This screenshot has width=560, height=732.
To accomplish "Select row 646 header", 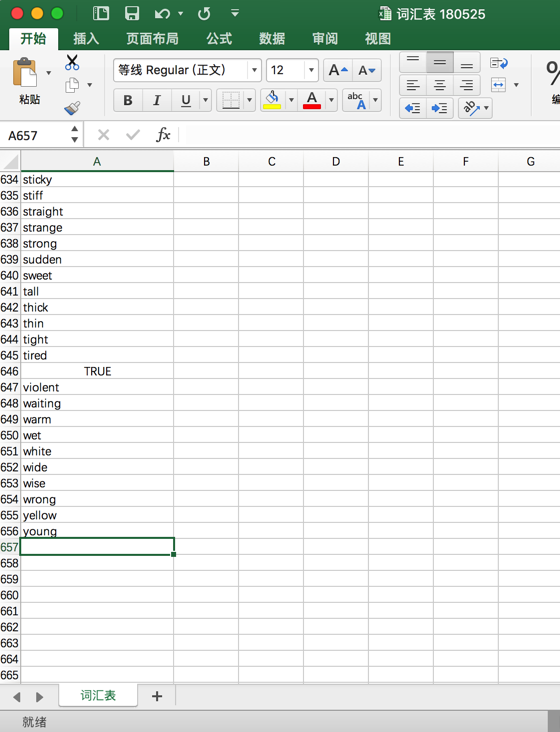I will tap(10, 371).
